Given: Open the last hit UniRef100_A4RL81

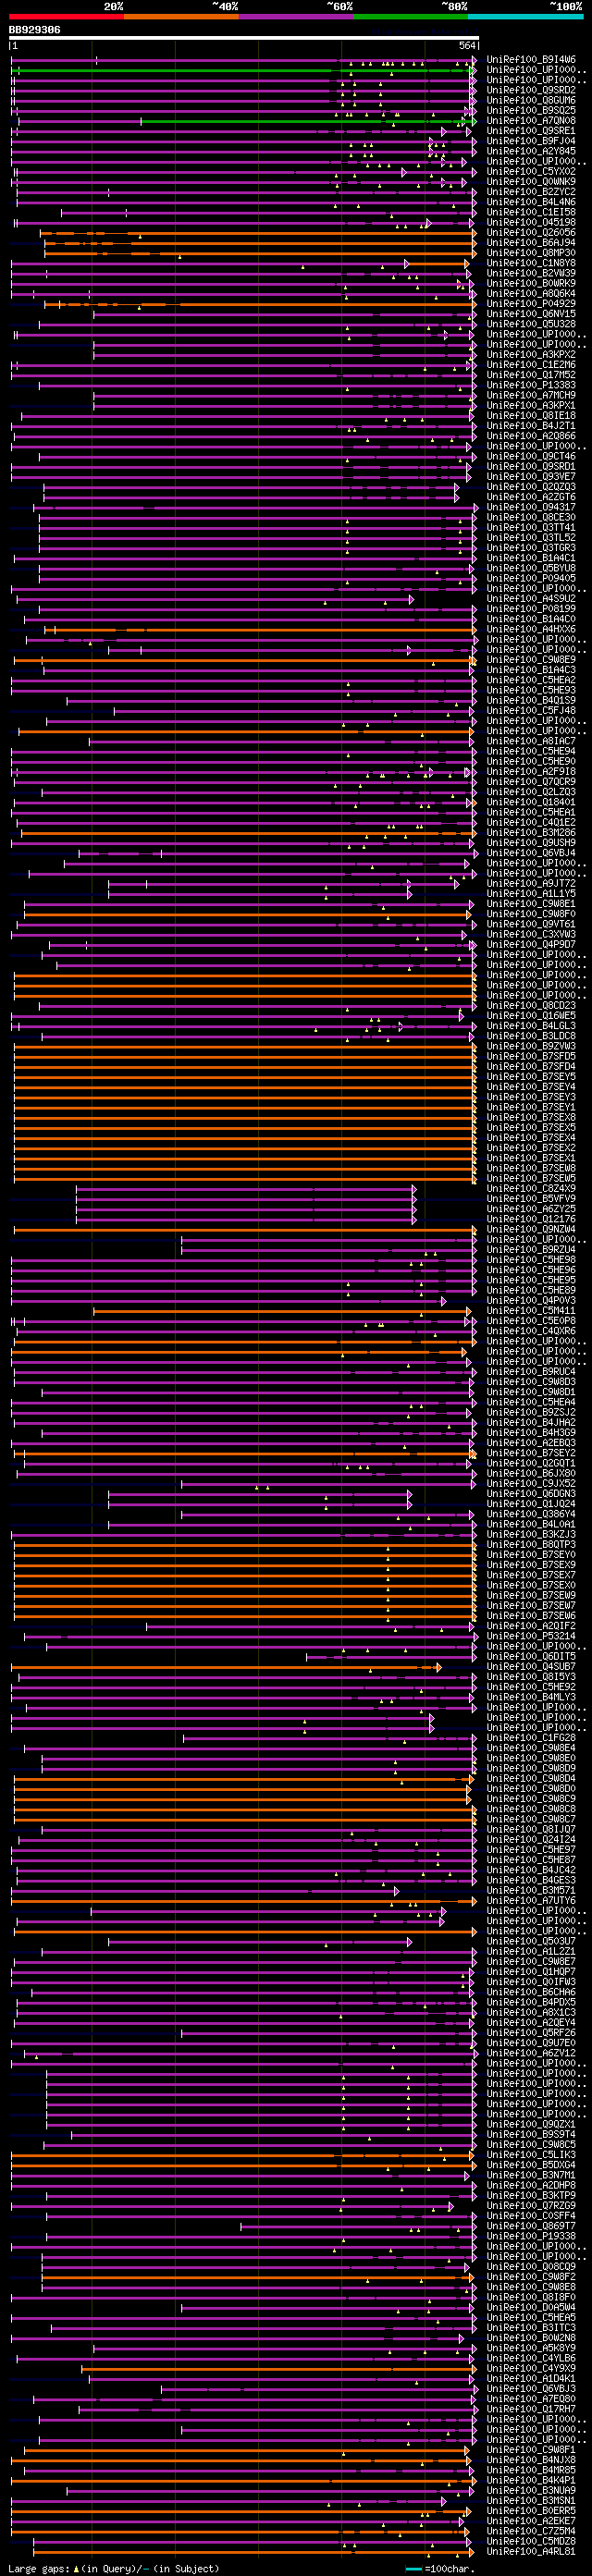Looking at the screenshot, I should coord(531,2550).
